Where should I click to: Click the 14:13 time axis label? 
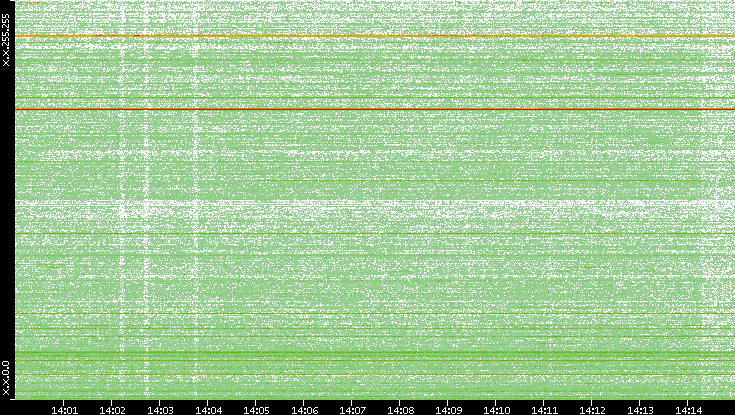tap(640, 410)
